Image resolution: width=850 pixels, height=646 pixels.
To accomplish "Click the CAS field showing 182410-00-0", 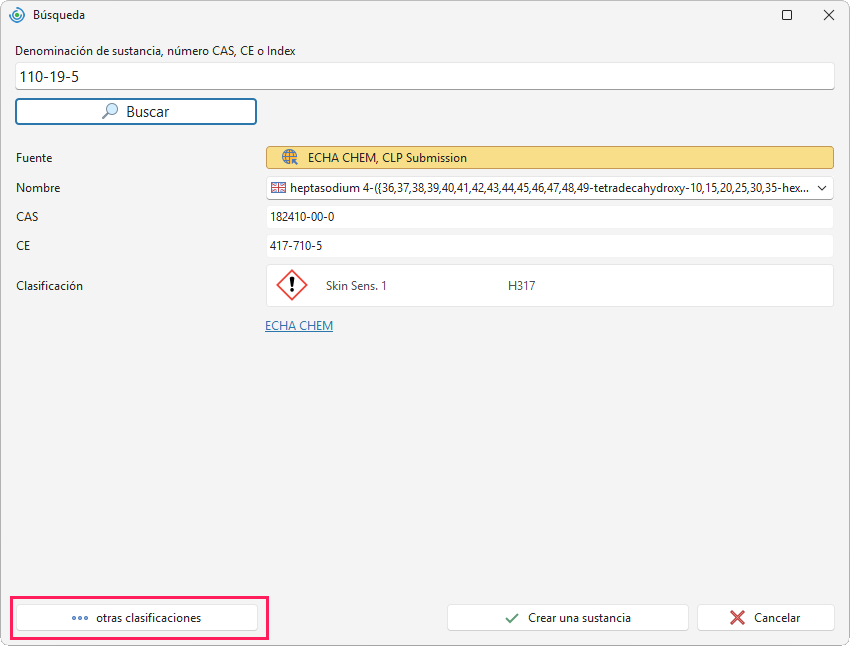I will 550,217.
